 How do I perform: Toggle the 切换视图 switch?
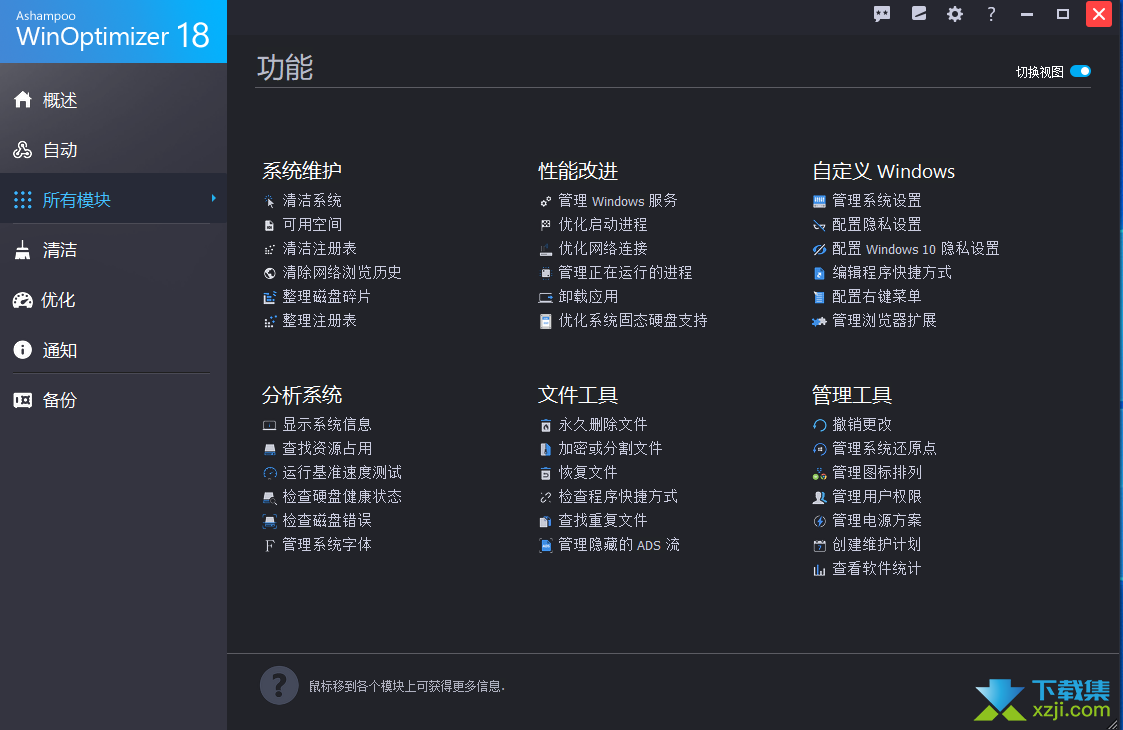tap(1080, 71)
